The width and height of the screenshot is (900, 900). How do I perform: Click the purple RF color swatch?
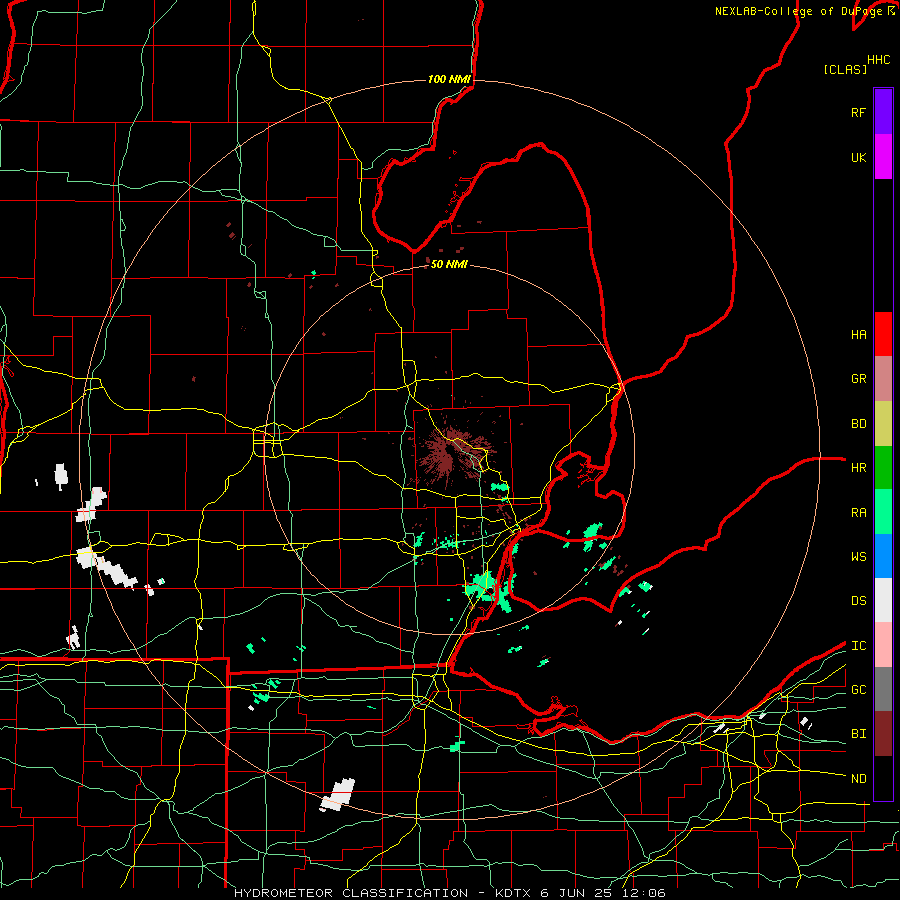coord(883,112)
